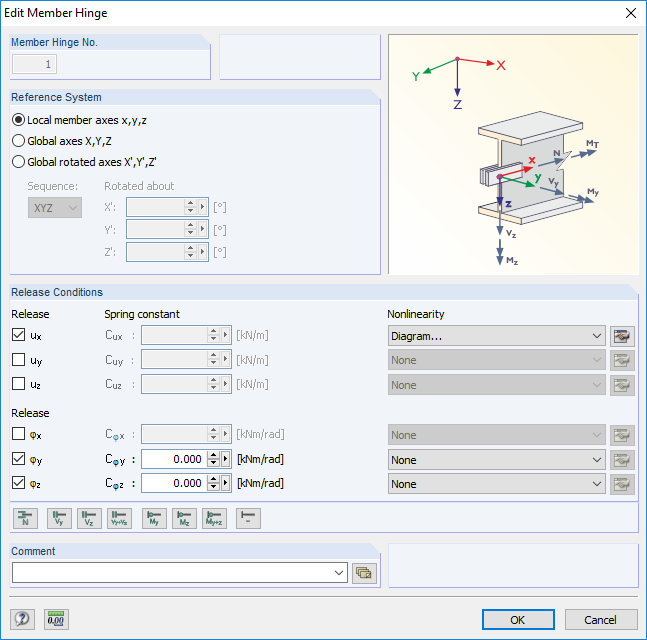Expand the Comment dropdown list
This screenshot has height=640, width=647.
tap(339, 573)
